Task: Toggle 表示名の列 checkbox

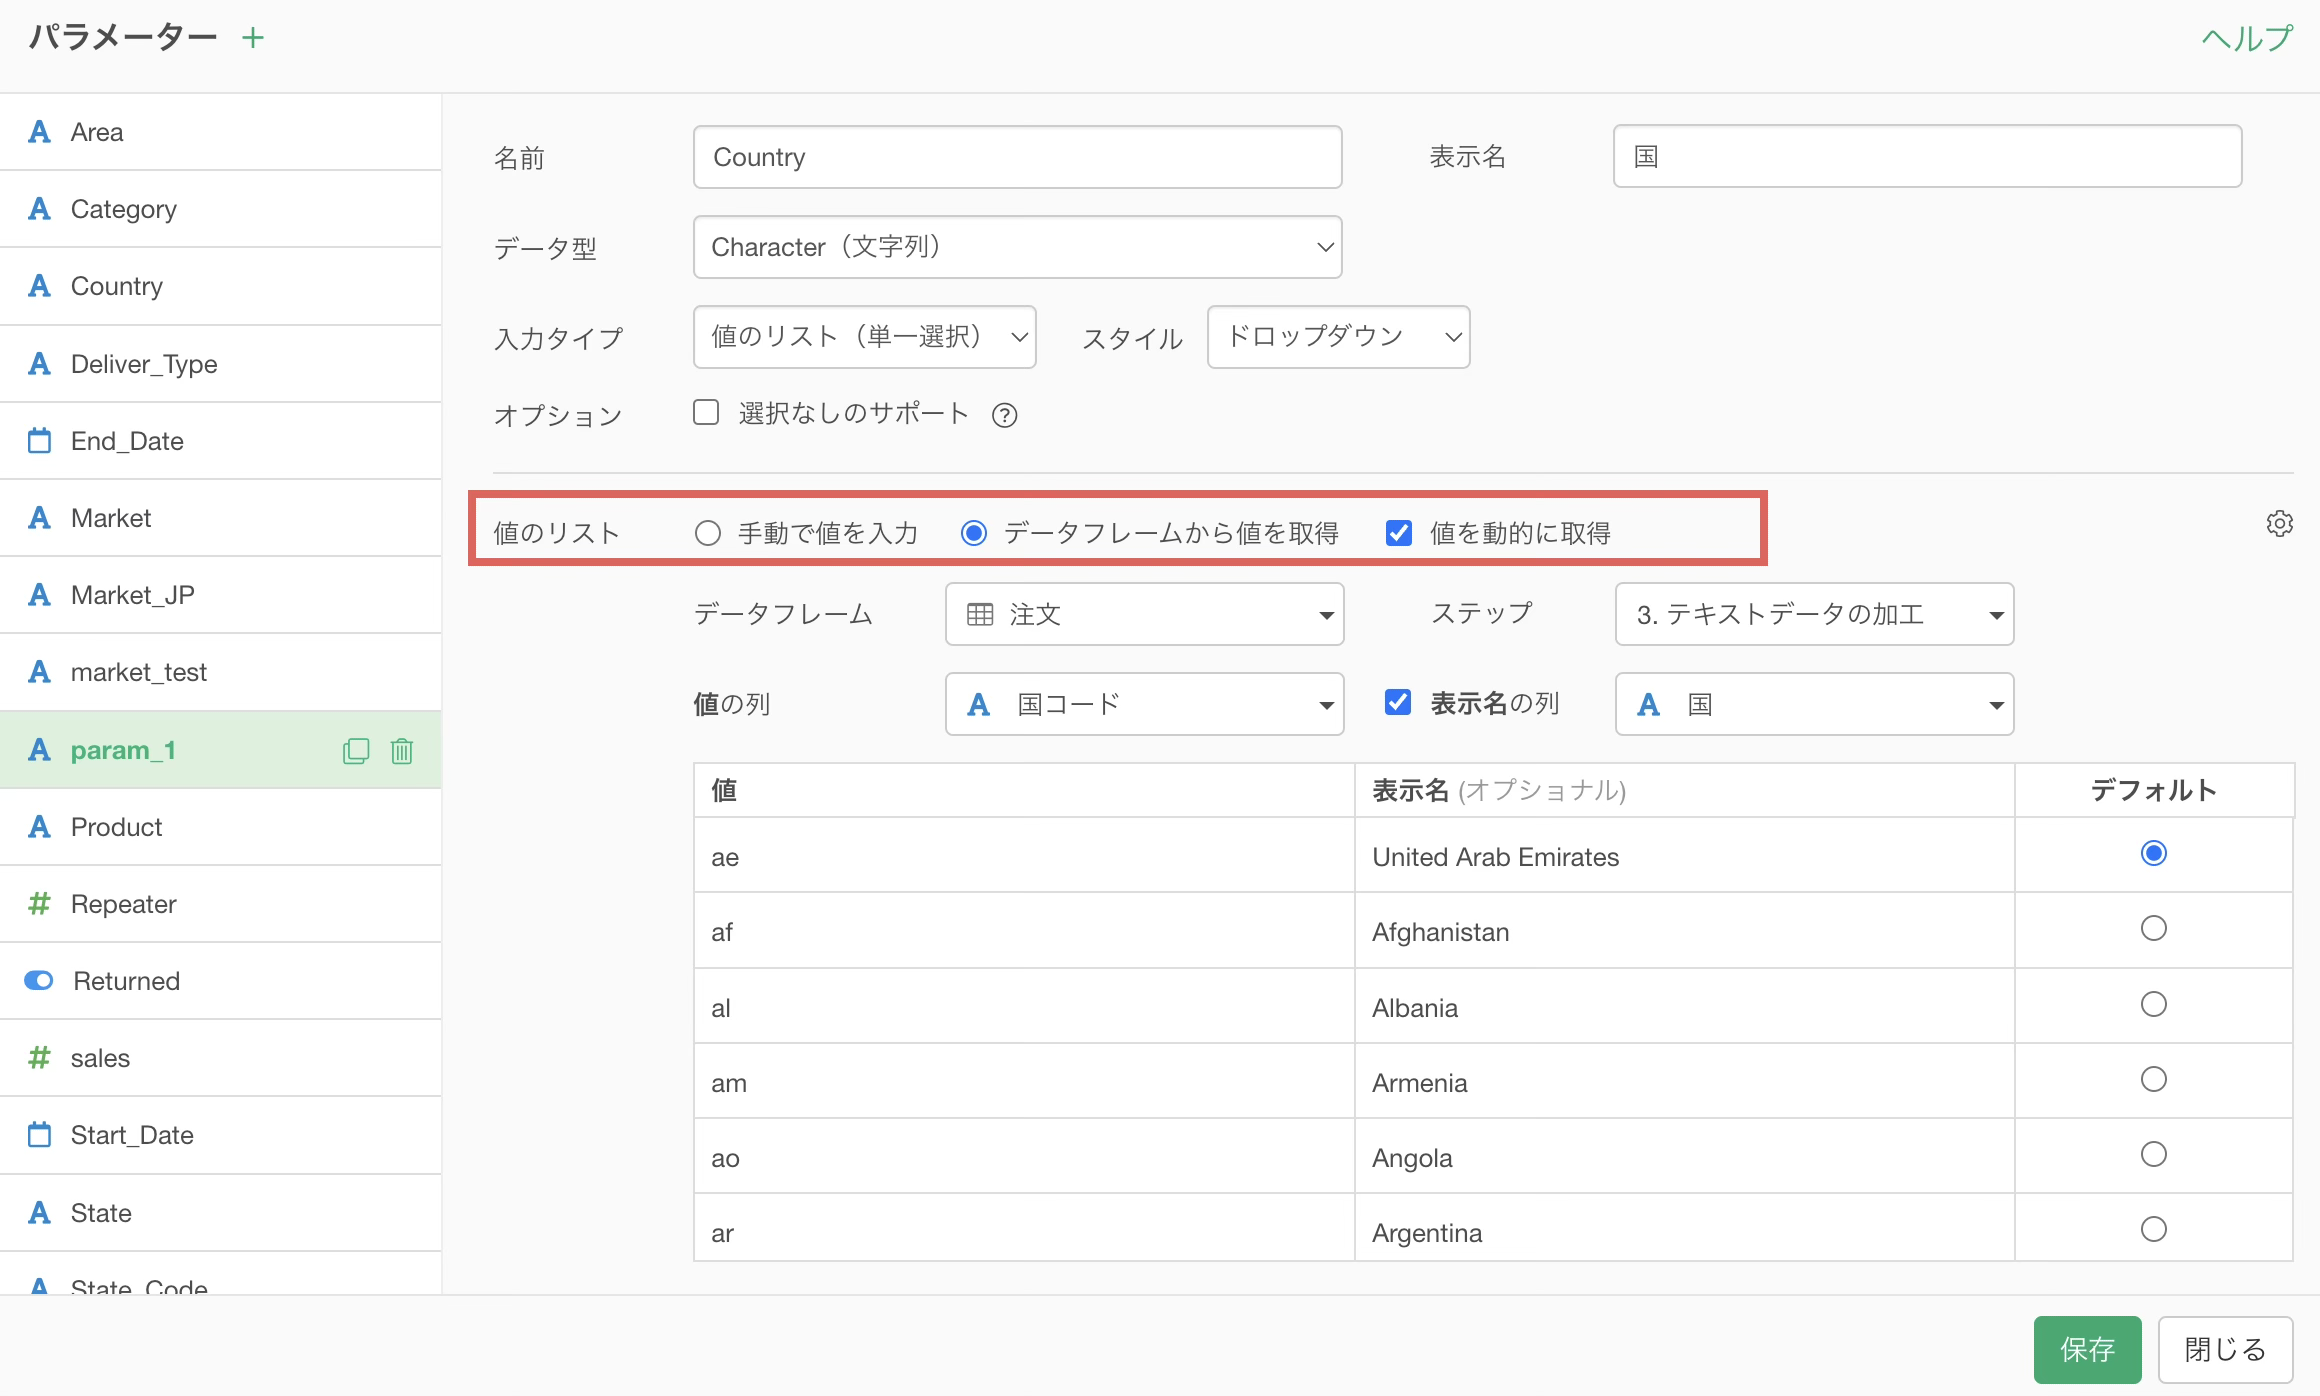Action: click(x=1398, y=702)
